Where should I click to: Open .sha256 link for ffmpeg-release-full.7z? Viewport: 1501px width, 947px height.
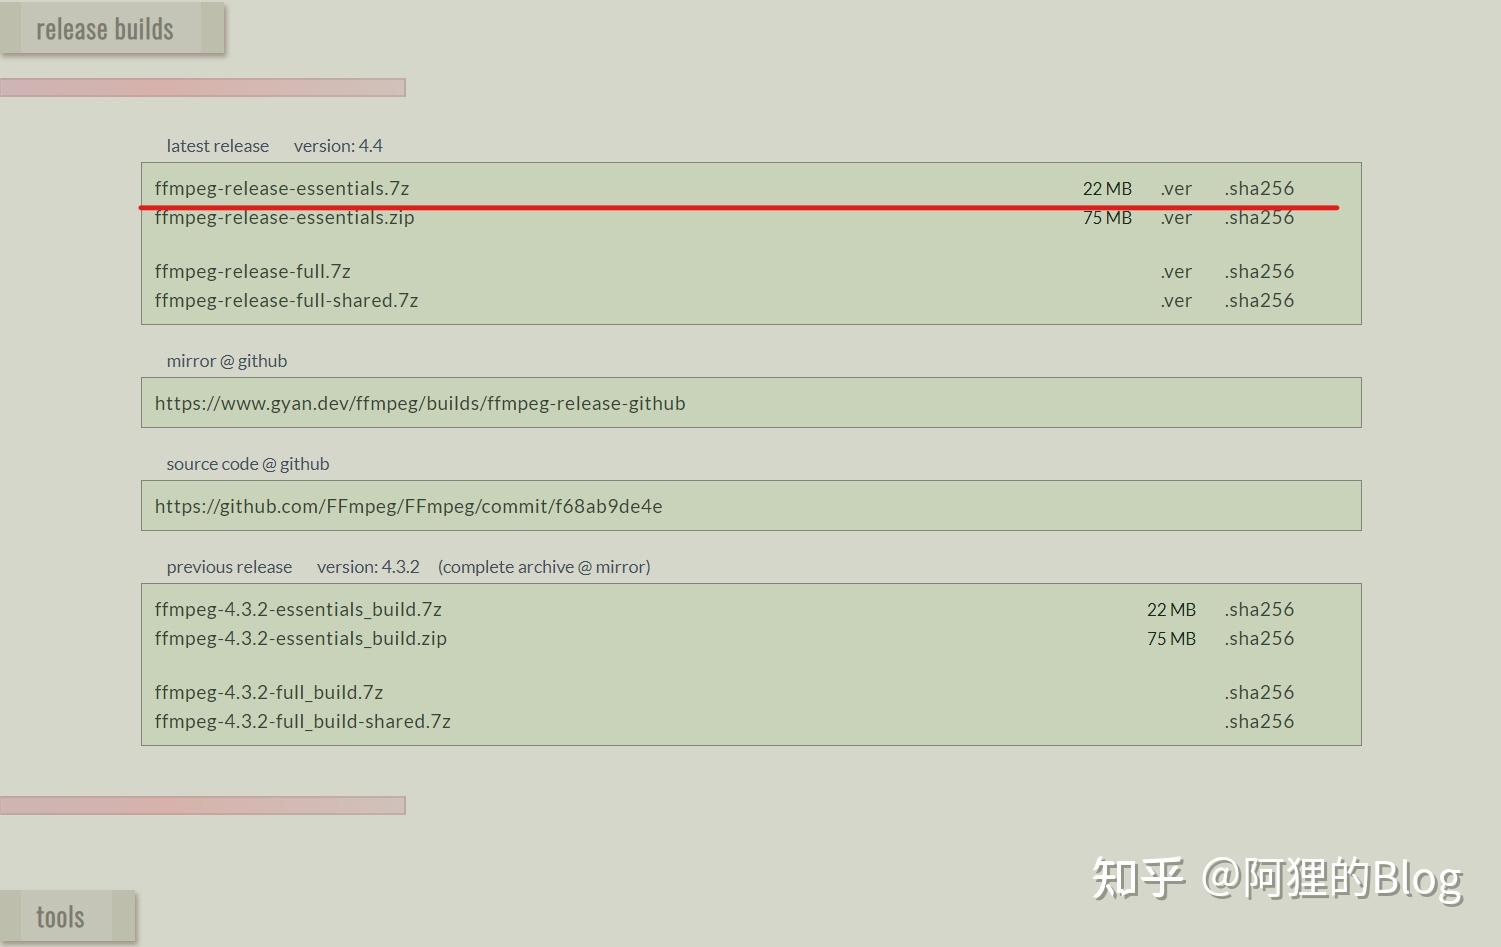(1259, 271)
